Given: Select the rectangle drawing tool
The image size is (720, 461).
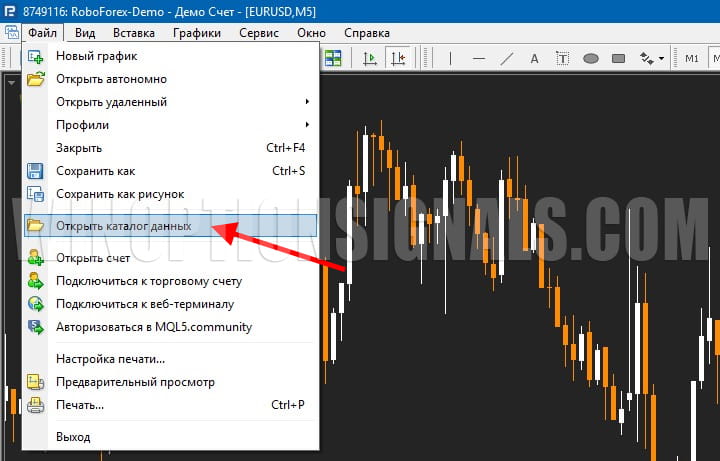Looking at the screenshot, I should [x=618, y=58].
